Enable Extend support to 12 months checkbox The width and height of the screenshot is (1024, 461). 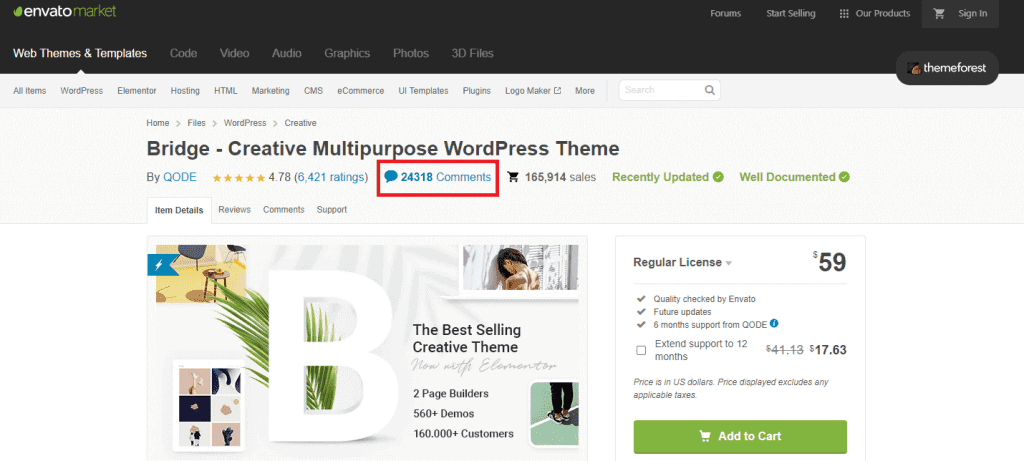641,351
